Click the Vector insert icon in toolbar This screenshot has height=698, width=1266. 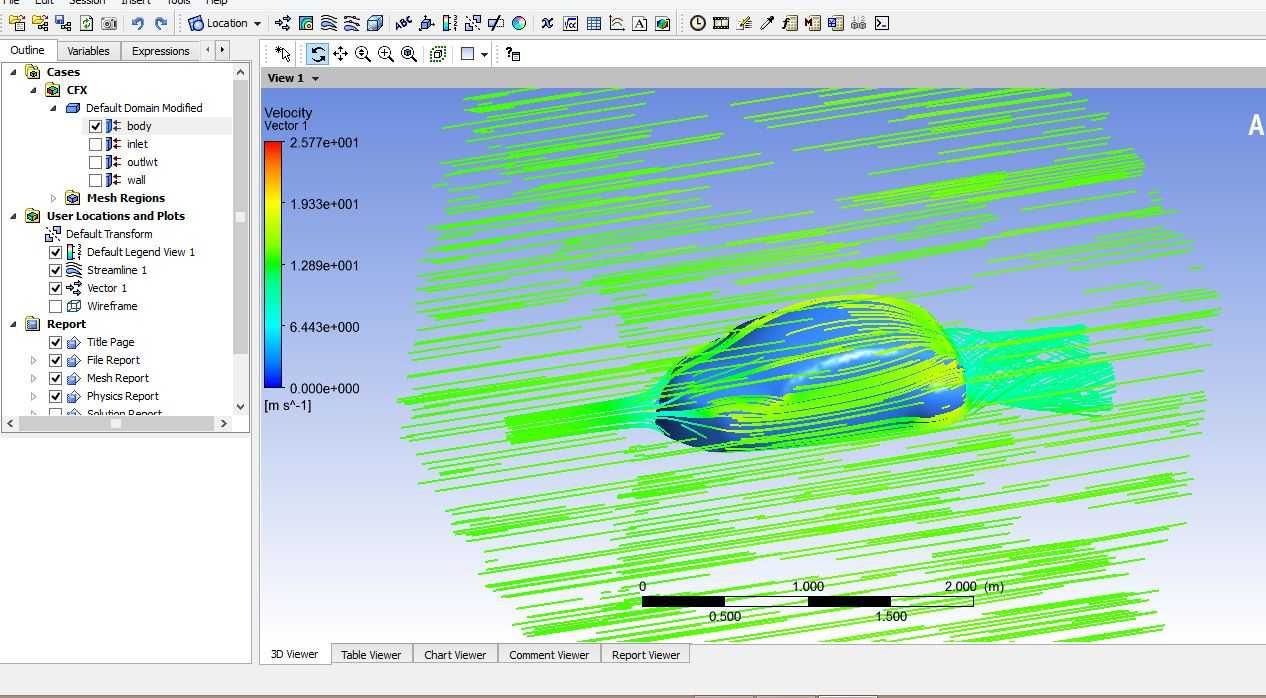click(x=283, y=23)
